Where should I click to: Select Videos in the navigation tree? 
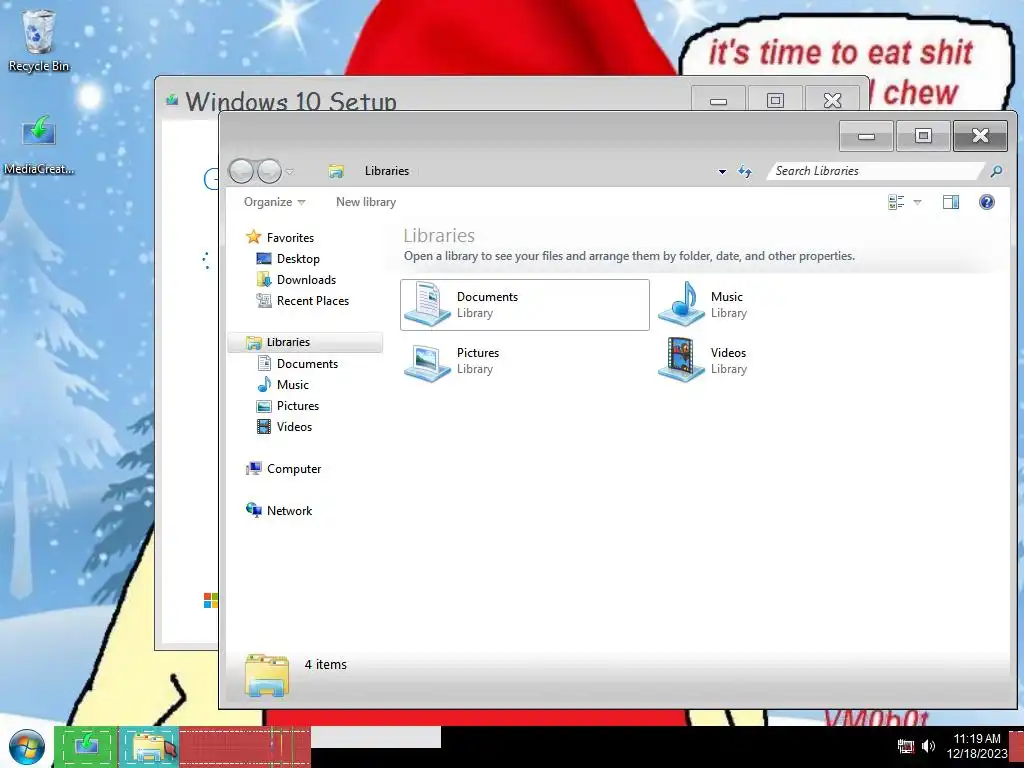click(294, 426)
